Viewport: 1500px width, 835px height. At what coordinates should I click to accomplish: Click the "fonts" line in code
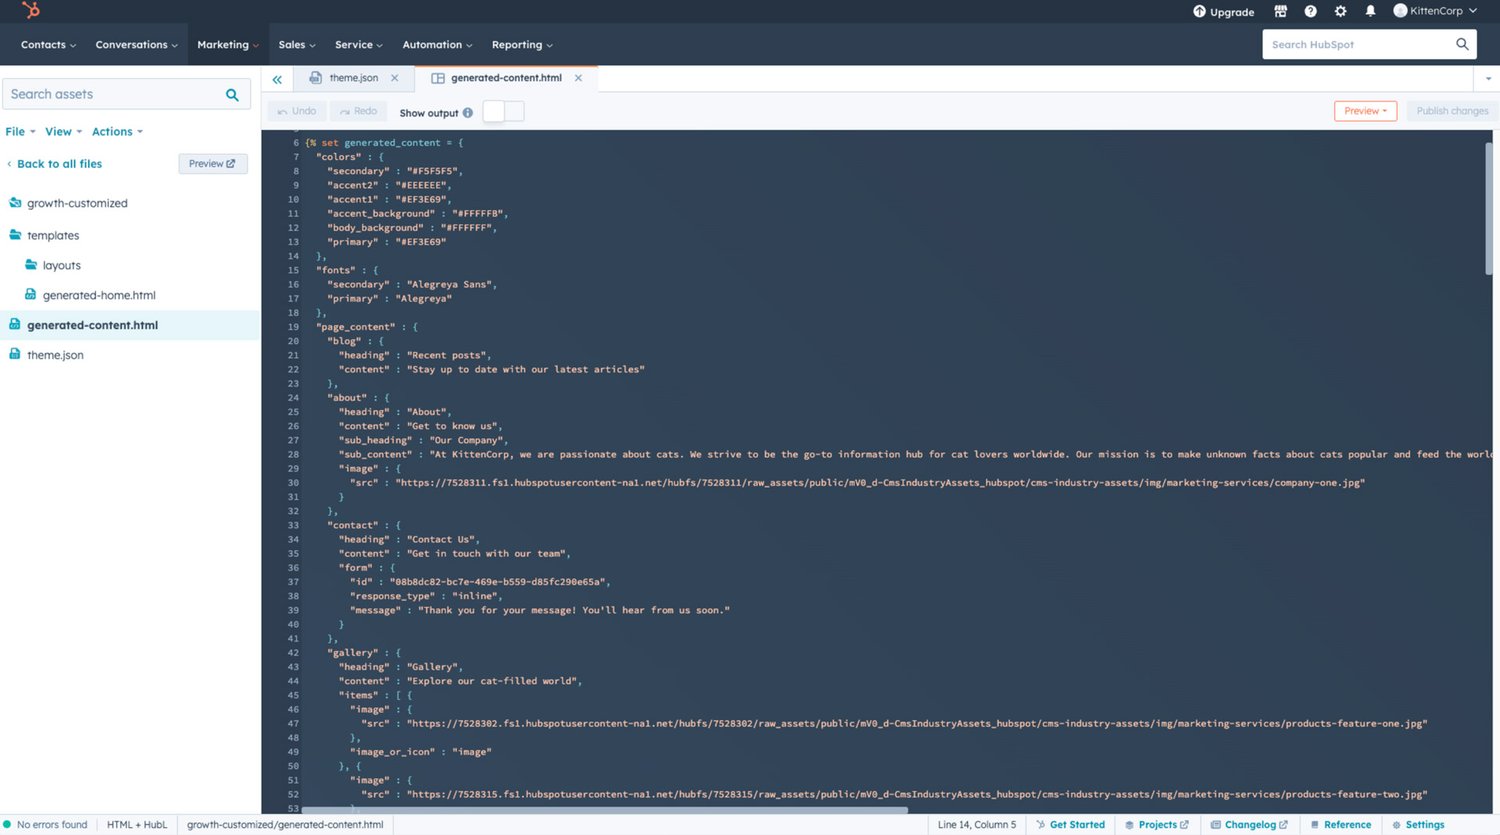point(347,270)
